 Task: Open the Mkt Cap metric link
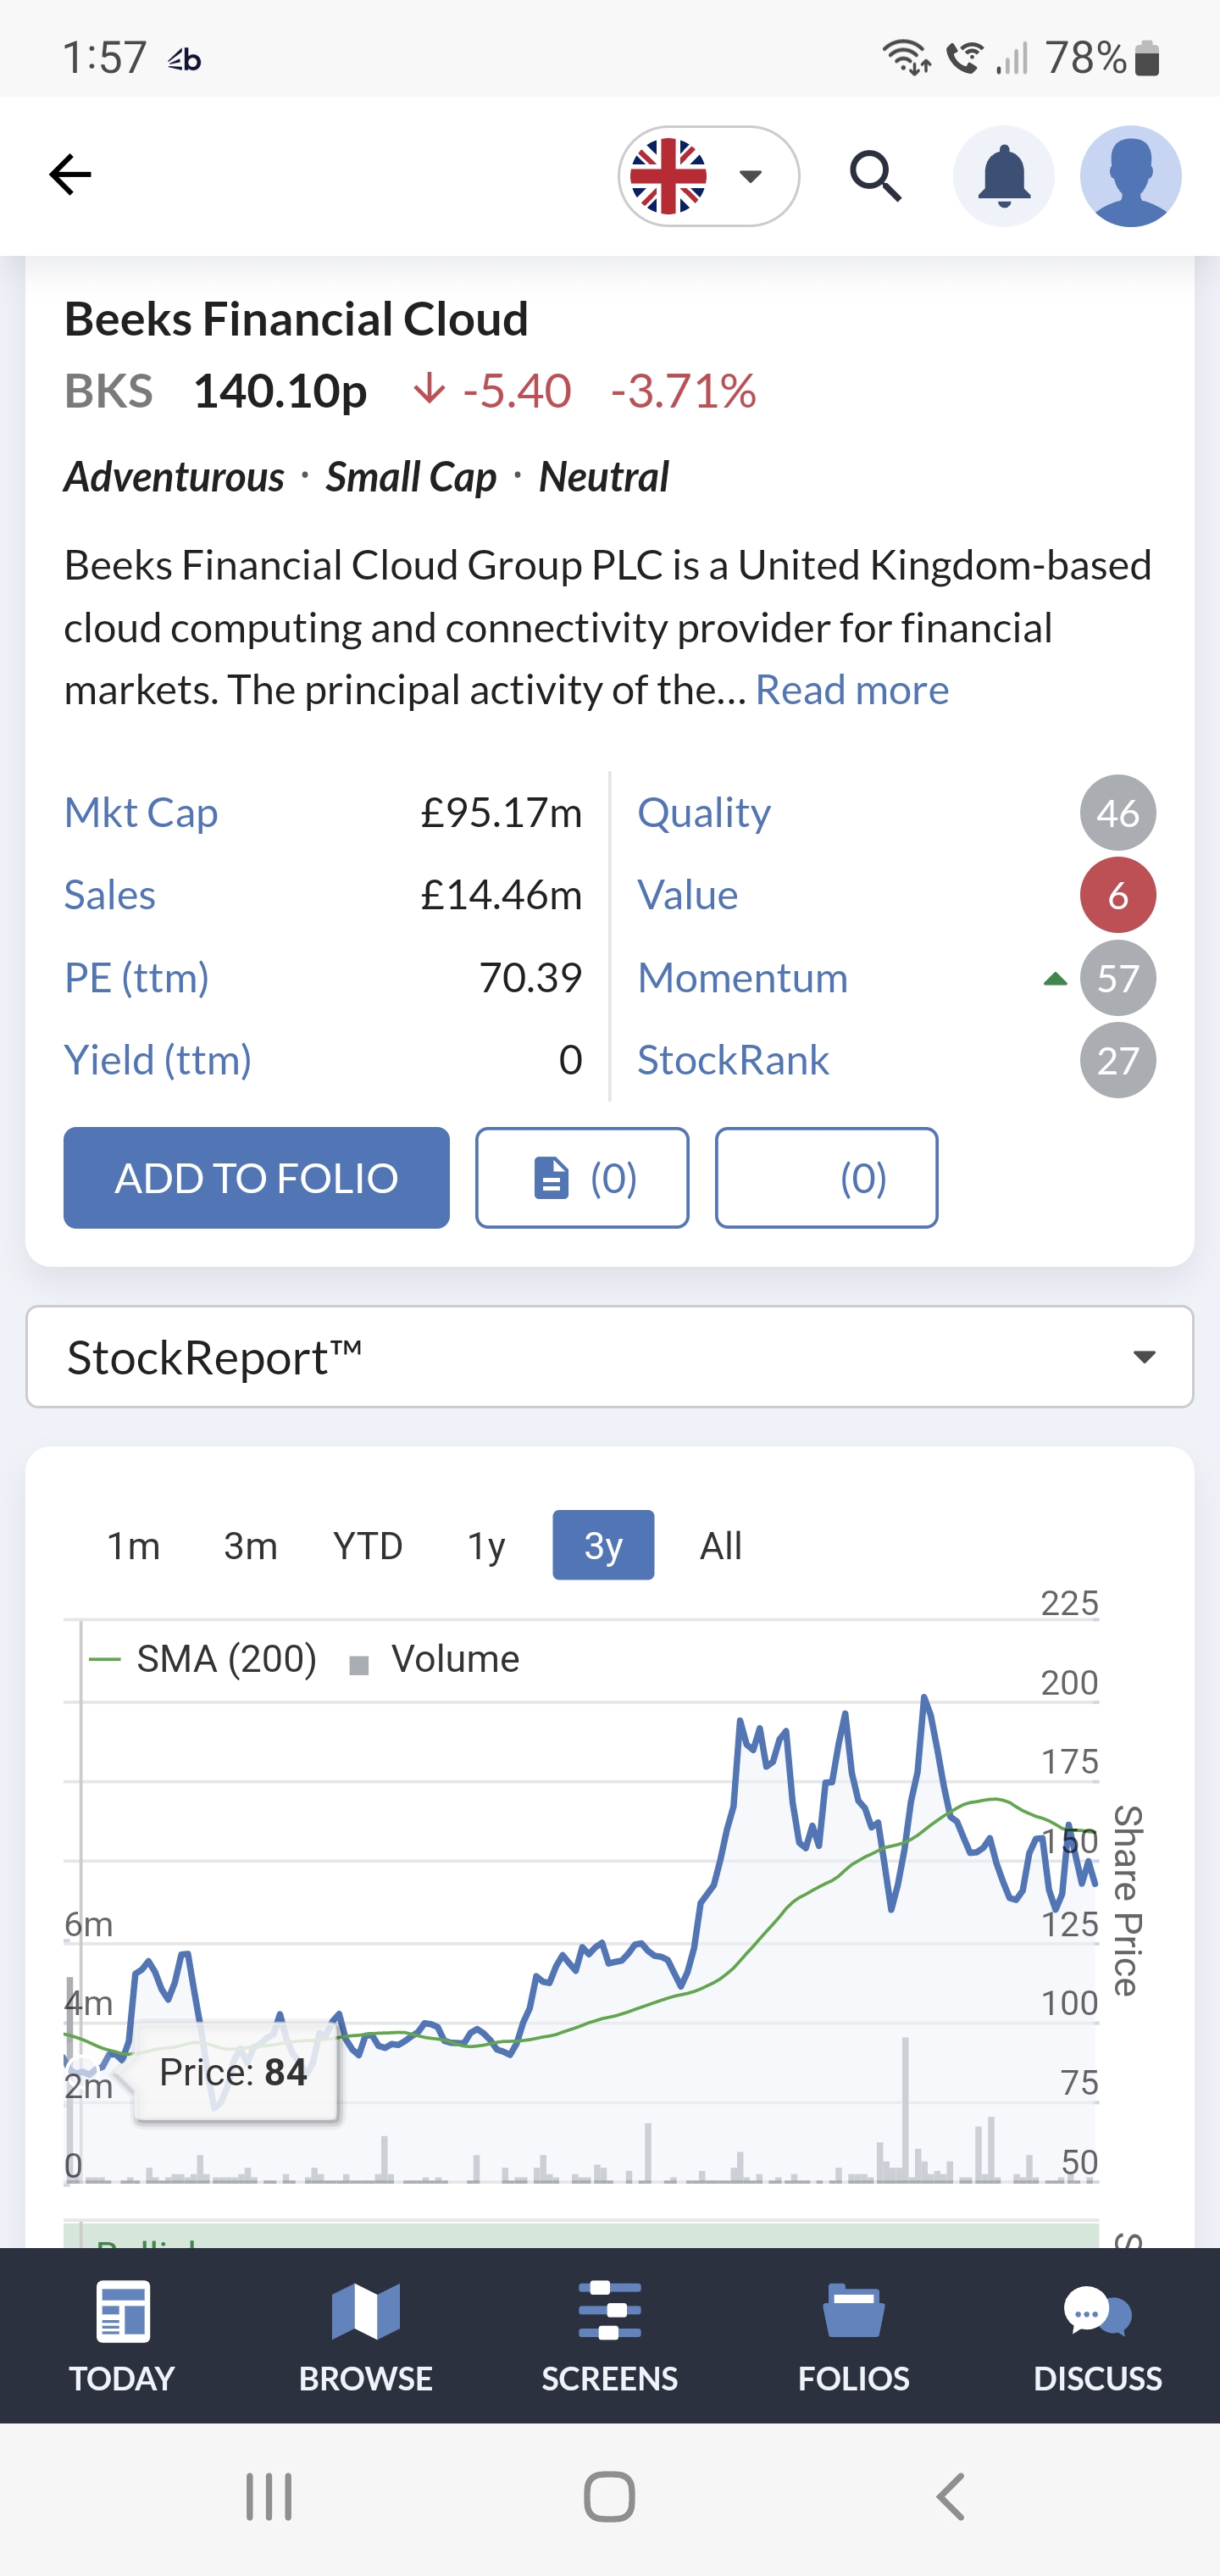coord(141,812)
